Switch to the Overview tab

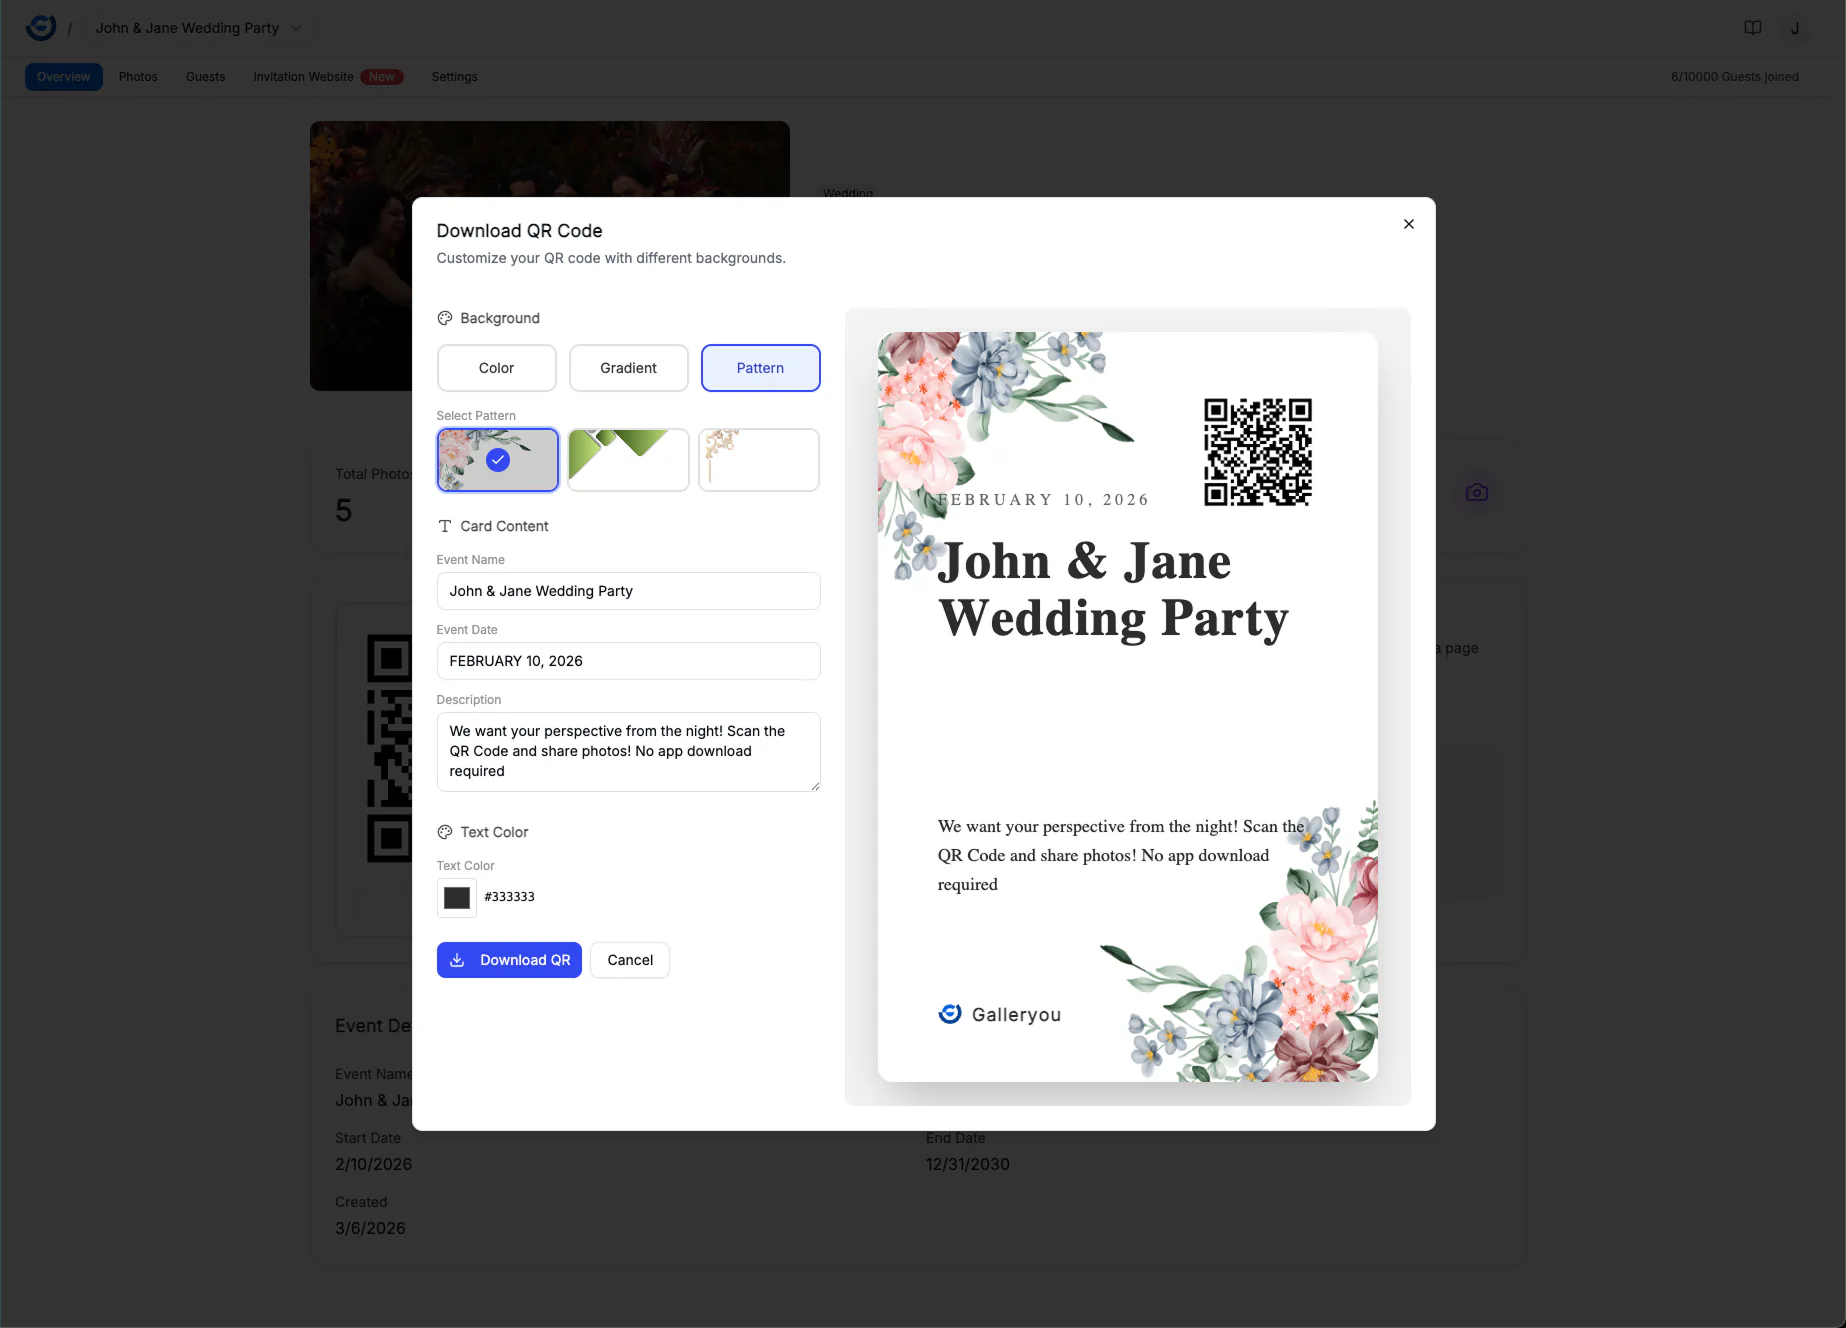(x=64, y=77)
